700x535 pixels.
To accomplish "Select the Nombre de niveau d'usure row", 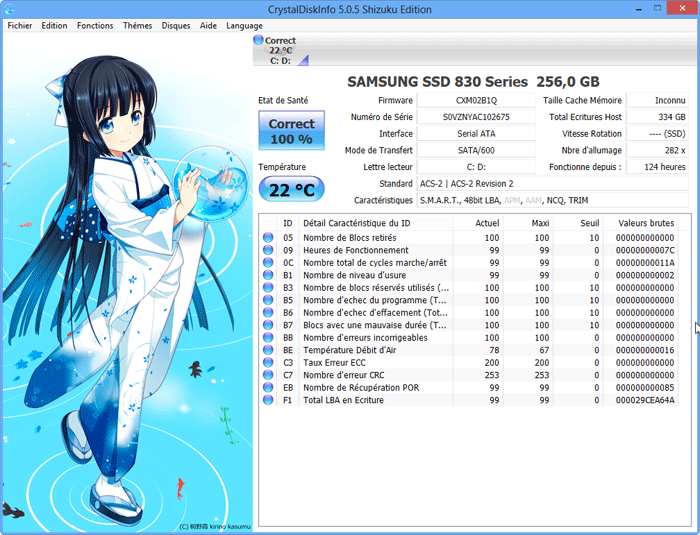I will point(469,275).
